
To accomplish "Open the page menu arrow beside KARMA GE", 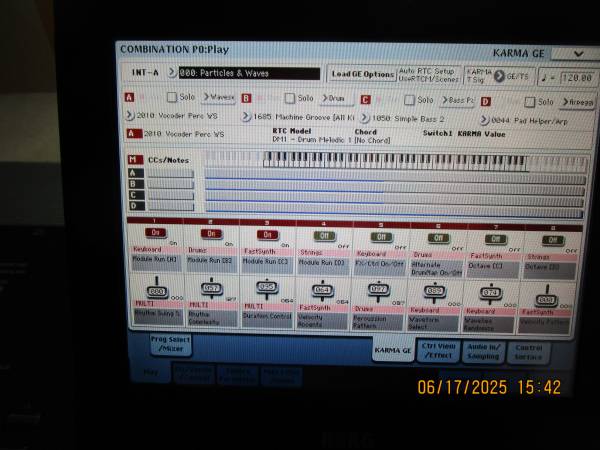I will click(x=580, y=53).
